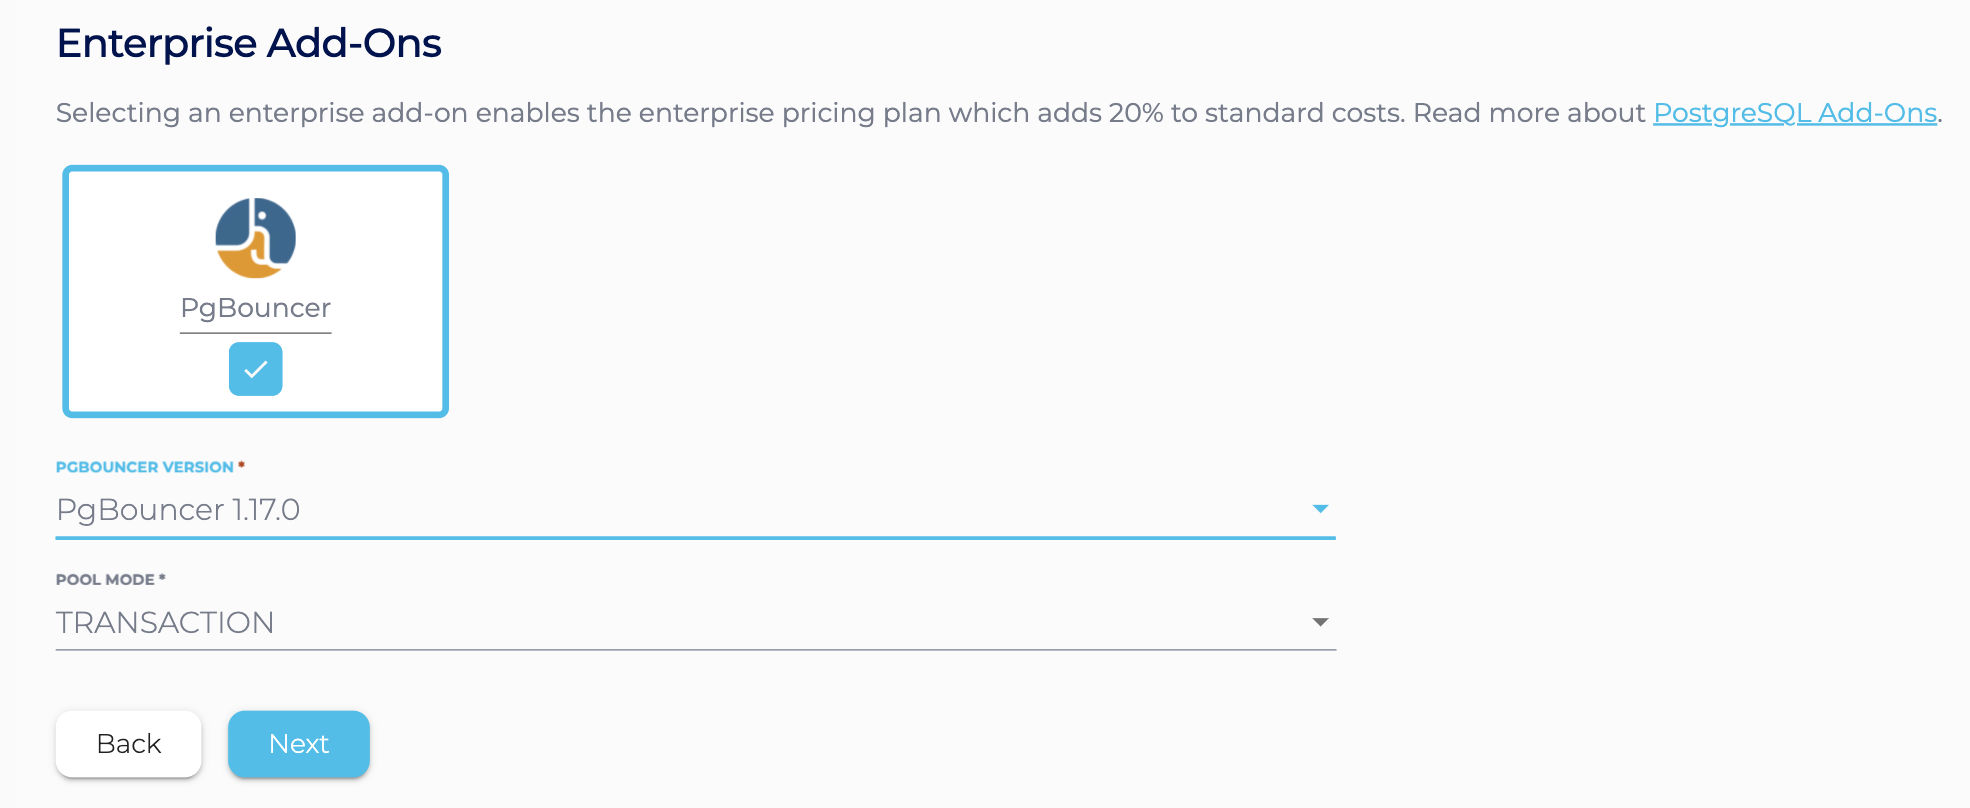Open the PostgreSQL Add-Ons link
The image size is (1970, 808).
(x=1794, y=113)
